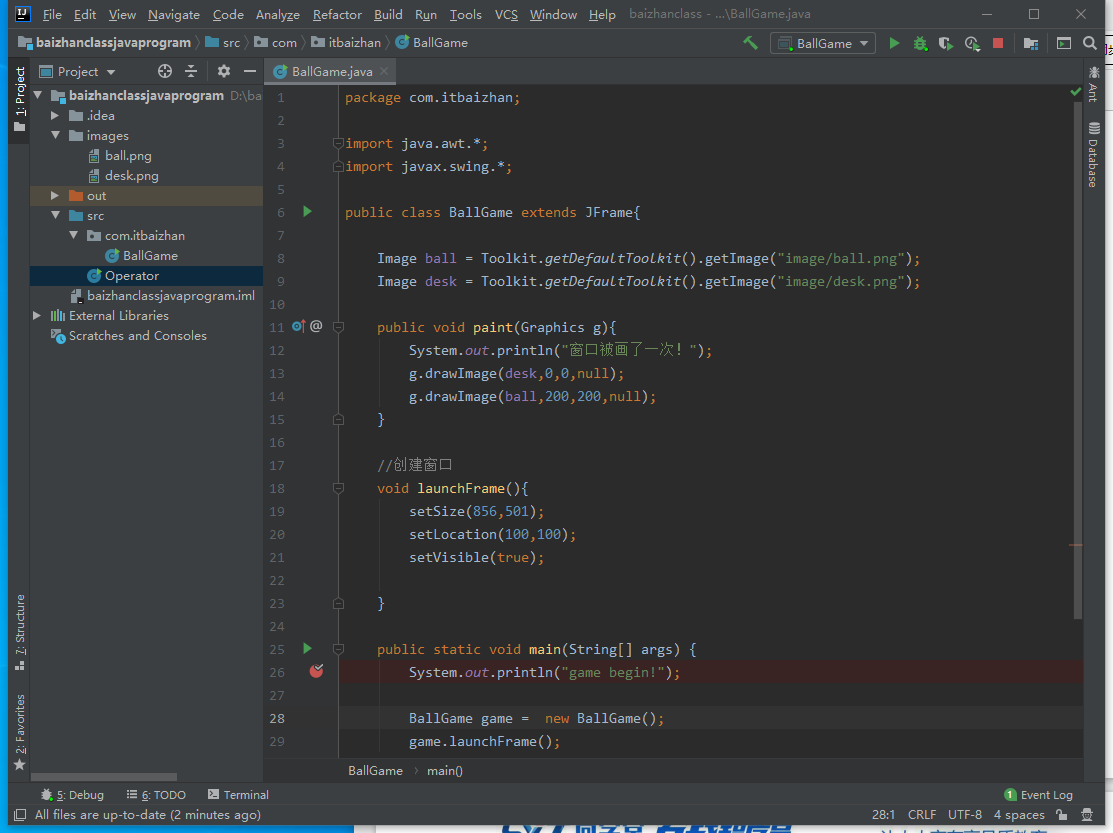
Task: Toggle the Project side tab
Action: pos(20,99)
